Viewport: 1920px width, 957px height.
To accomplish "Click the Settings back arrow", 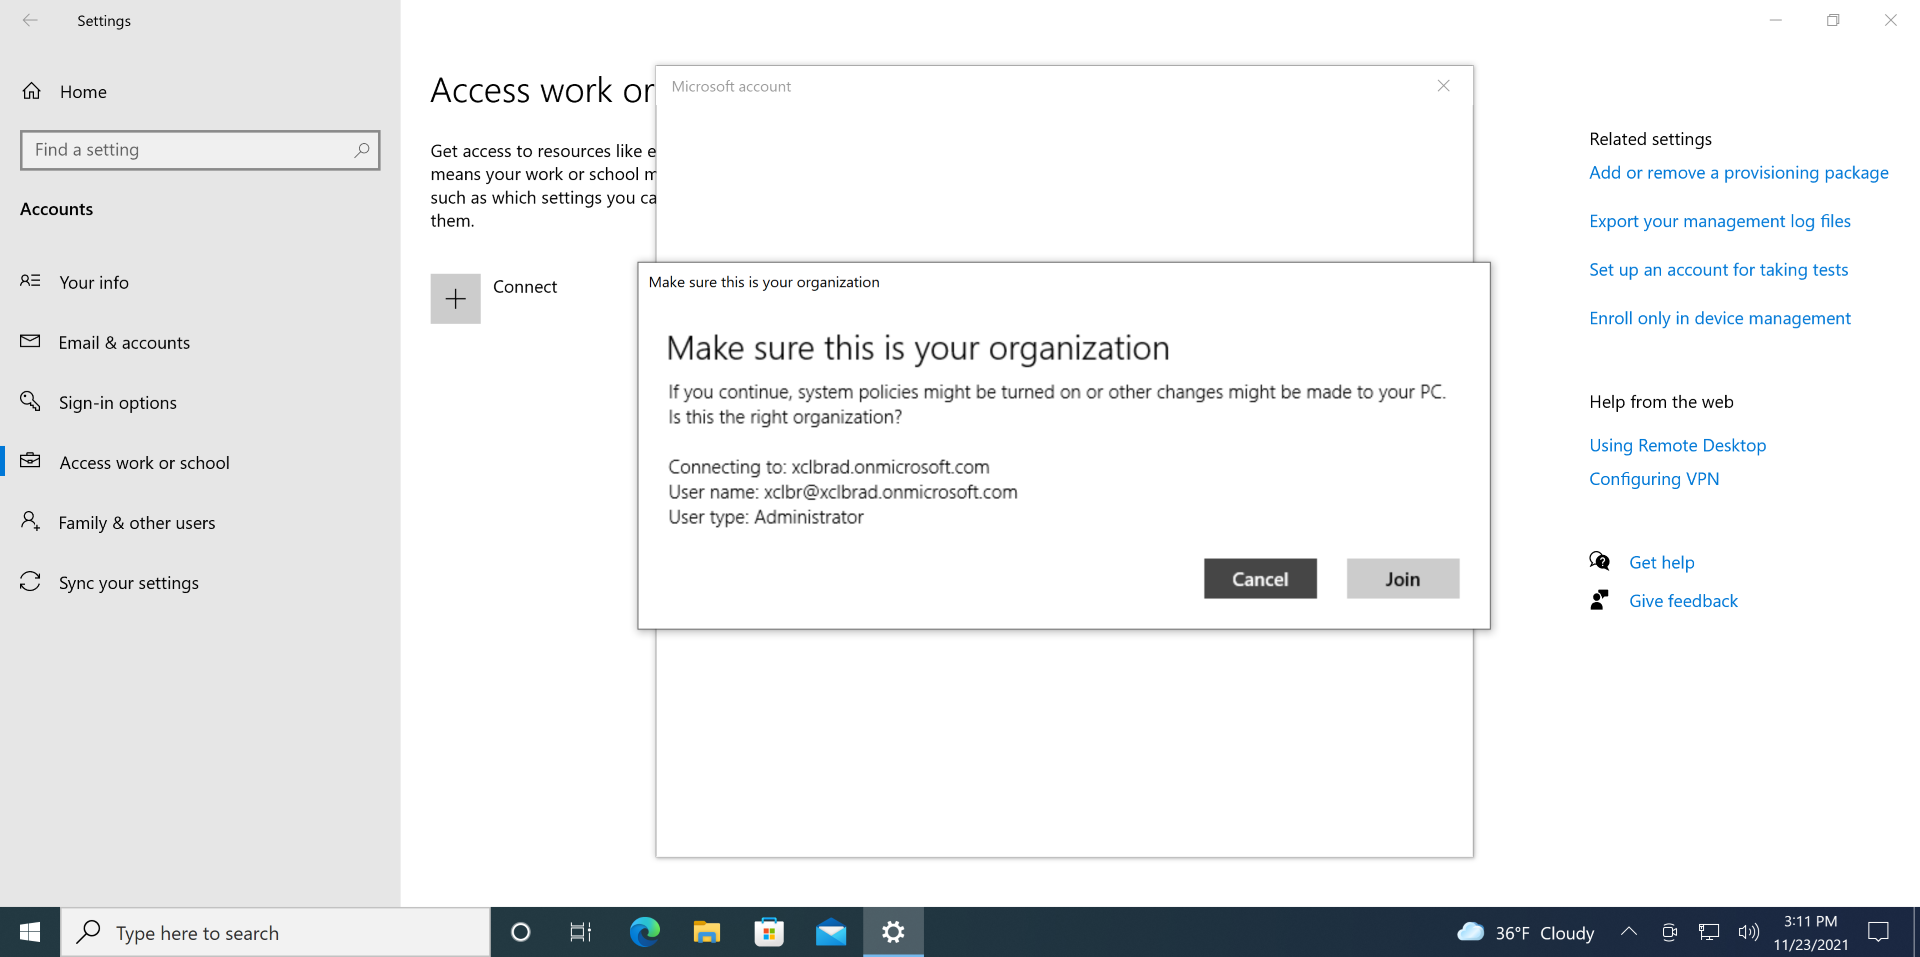I will click(30, 21).
